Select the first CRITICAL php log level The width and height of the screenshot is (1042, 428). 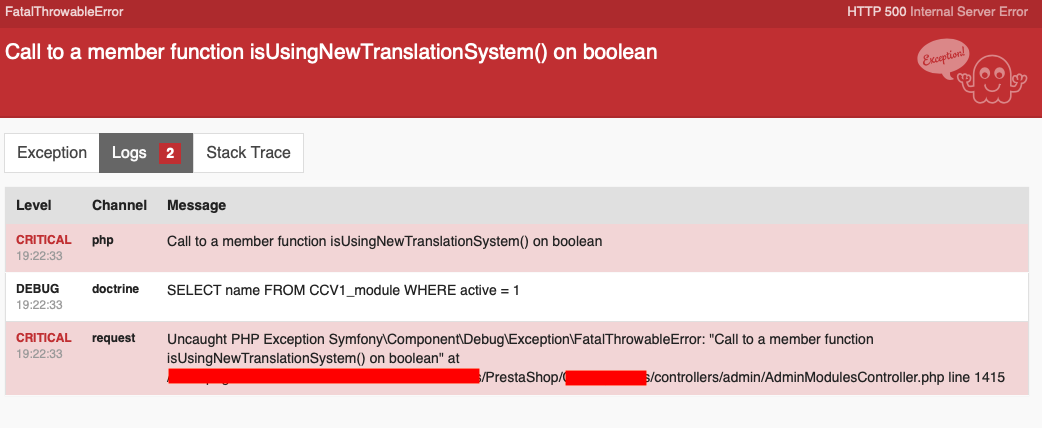click(x=44, y=240)
